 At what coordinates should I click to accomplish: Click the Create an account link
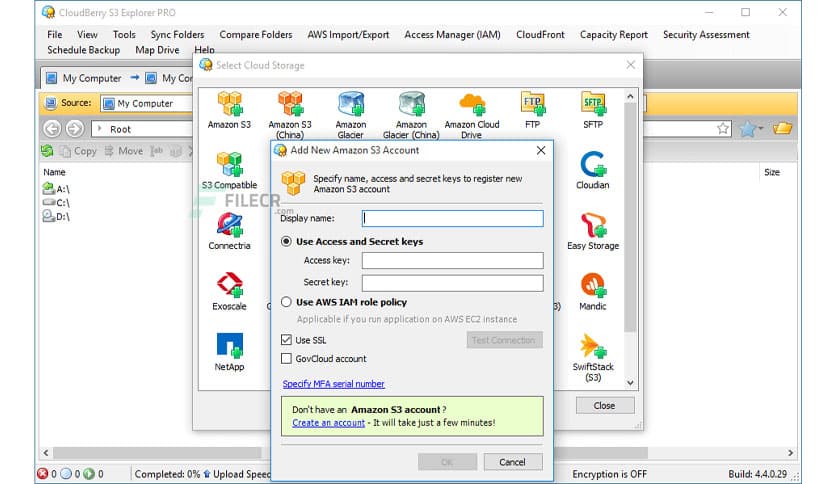[328, 423]
